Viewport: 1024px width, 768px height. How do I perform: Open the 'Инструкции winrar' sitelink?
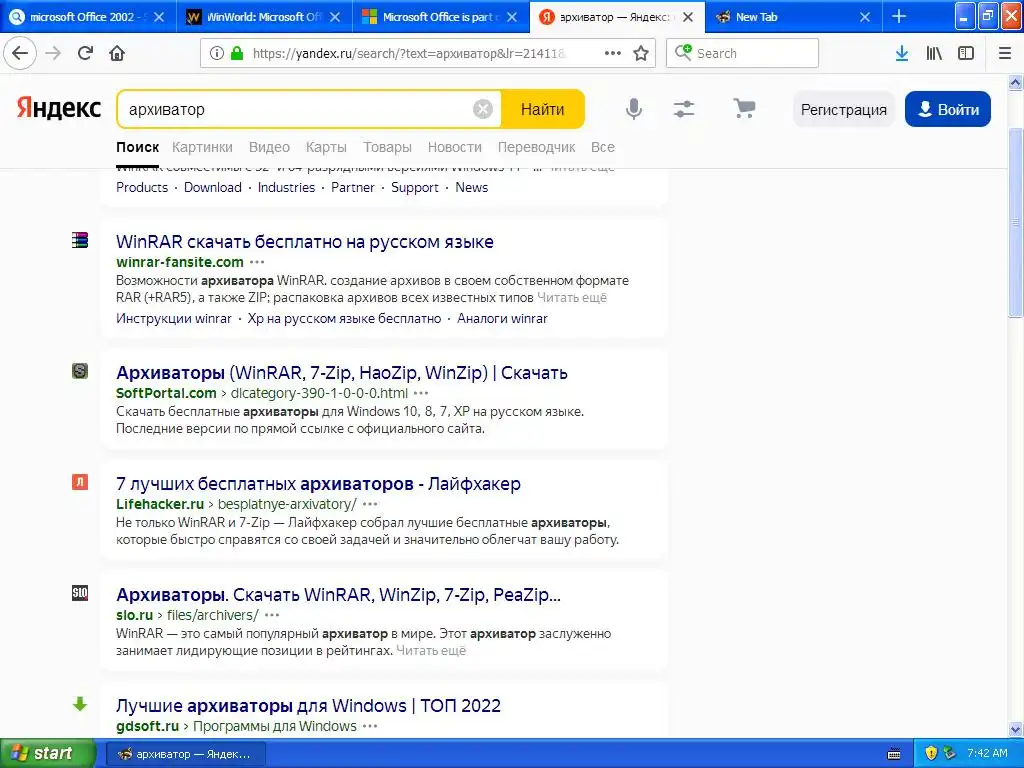174,319
